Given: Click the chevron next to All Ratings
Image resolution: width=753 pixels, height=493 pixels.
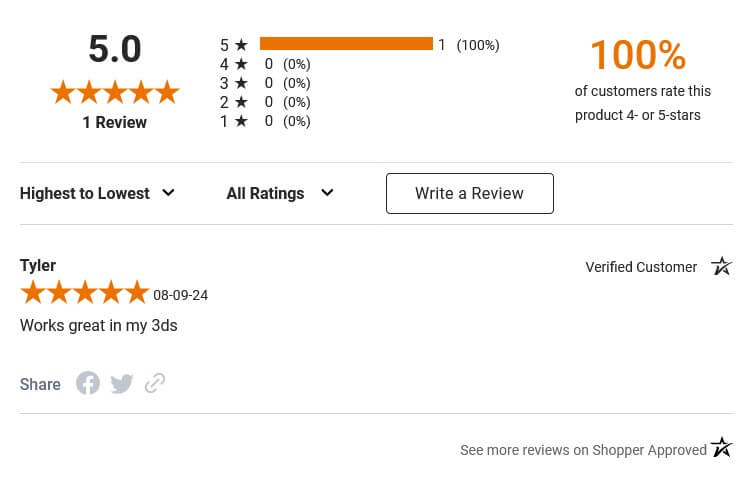Looking at the screenshot, I should [x=327, y=193].
